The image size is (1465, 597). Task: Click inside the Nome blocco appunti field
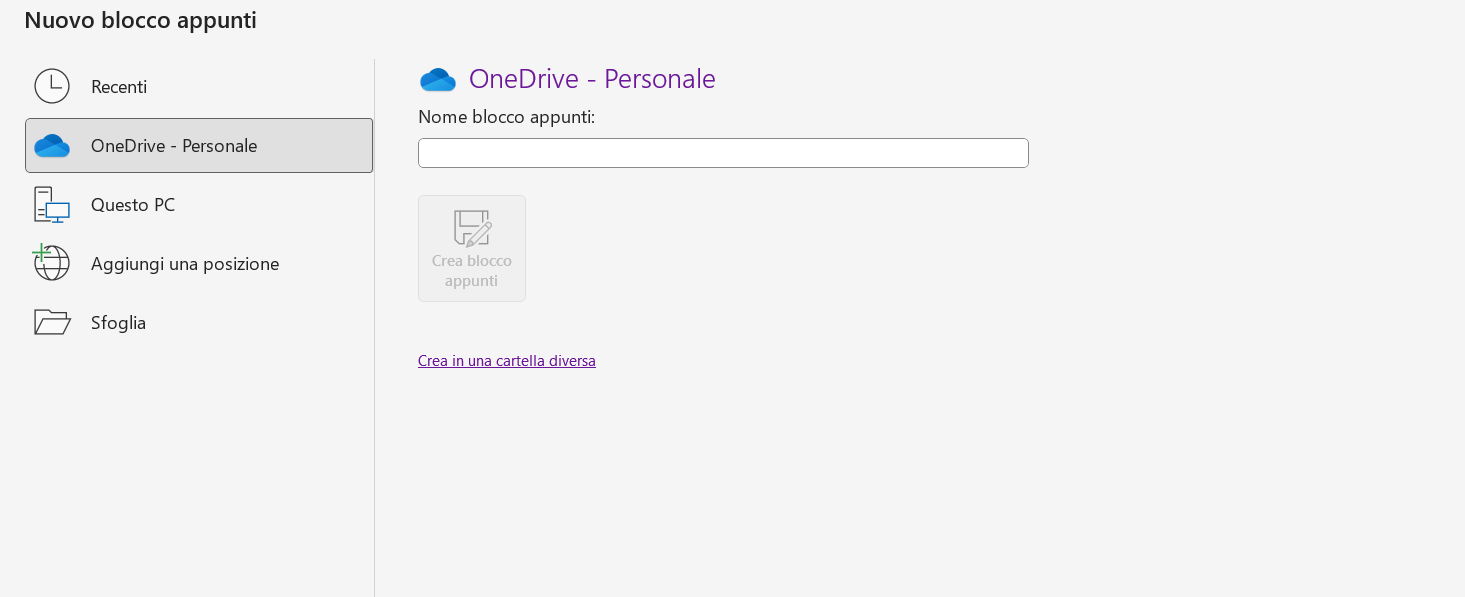723,153
